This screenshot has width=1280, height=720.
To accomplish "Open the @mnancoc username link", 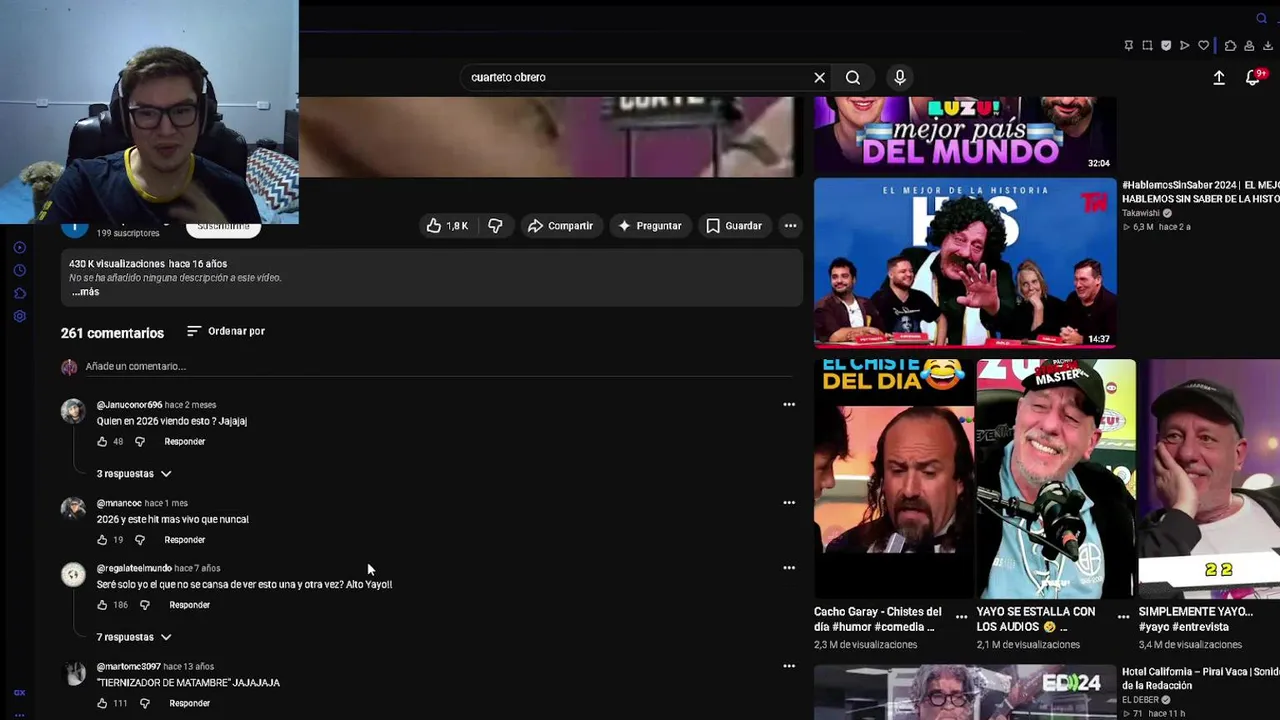I will coord(119,503).
